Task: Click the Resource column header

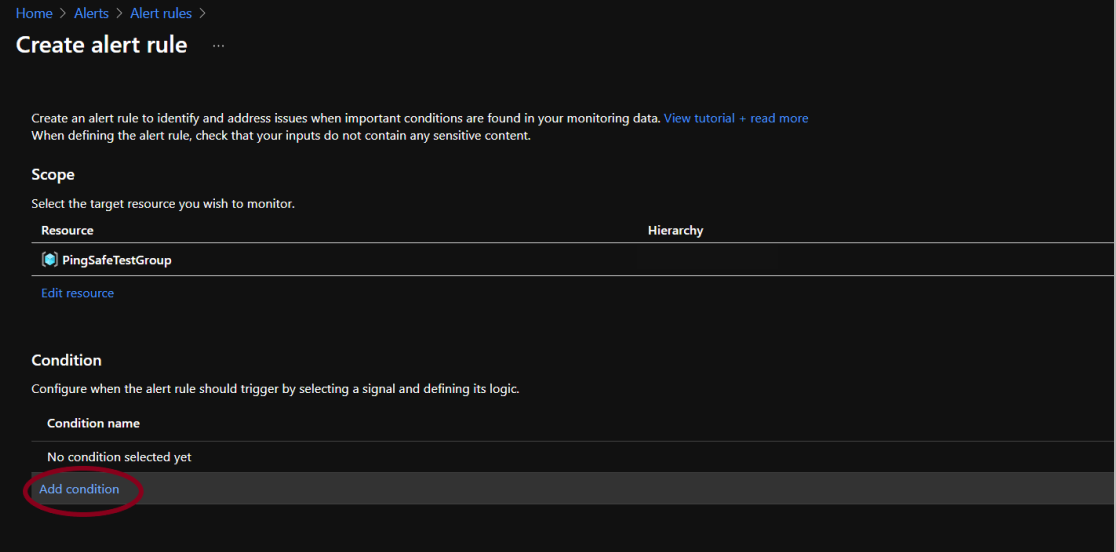Action: click(x=67, y=230)
